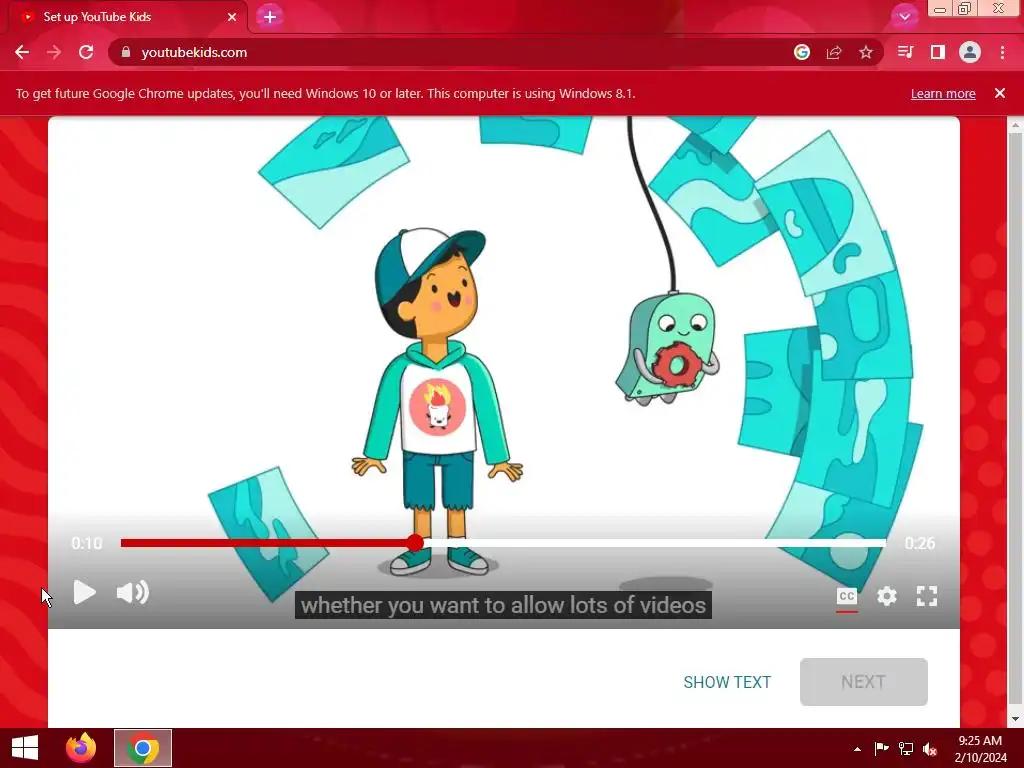Seek ahead on the white part of the progress bar

(655, 543)
